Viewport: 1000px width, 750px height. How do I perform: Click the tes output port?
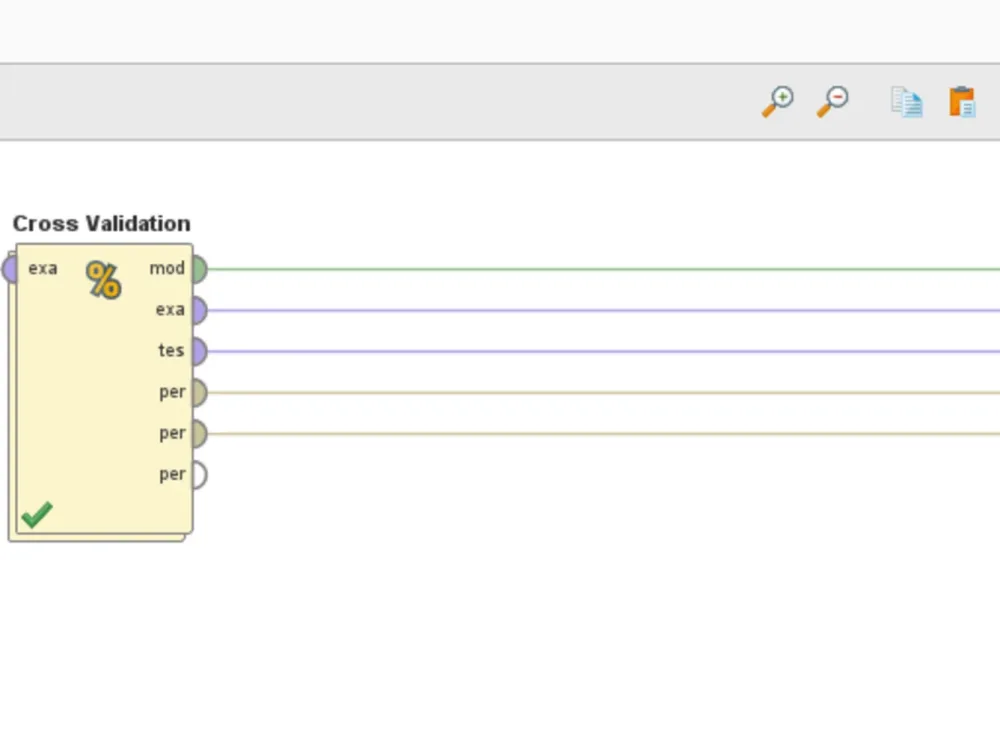point(200,351)
